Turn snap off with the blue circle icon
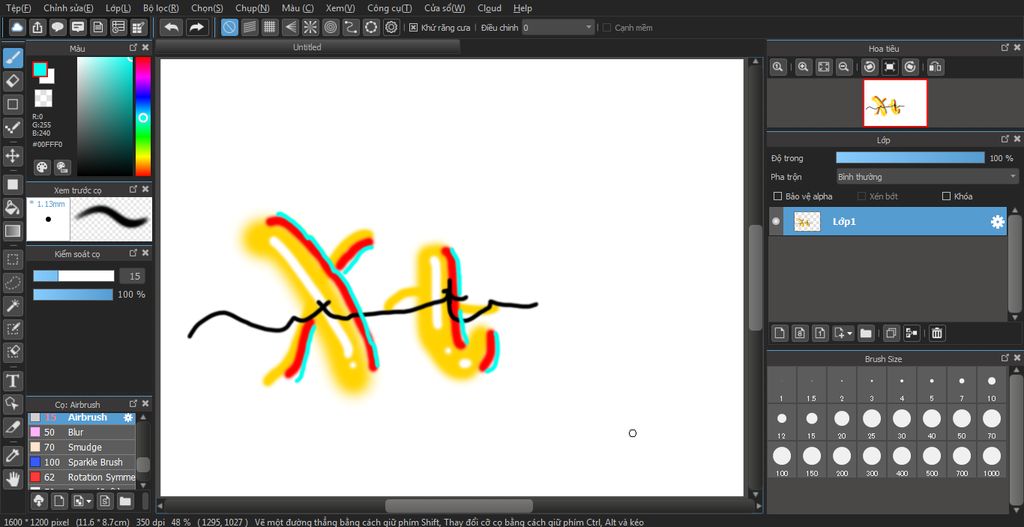Screen dimensions: 1024x527 tap(229, 27)
